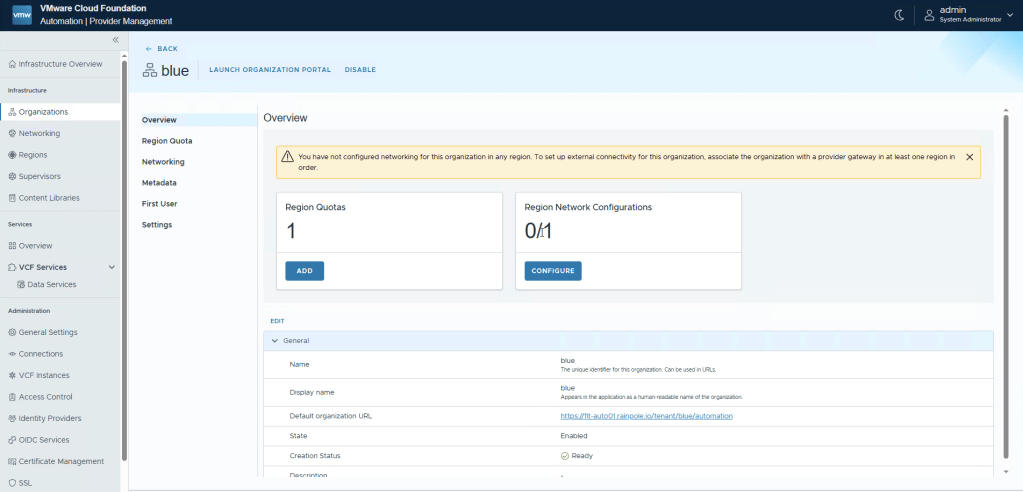The image size is (1023, 492).
Task: Collapse the General section
Action: 275,341
